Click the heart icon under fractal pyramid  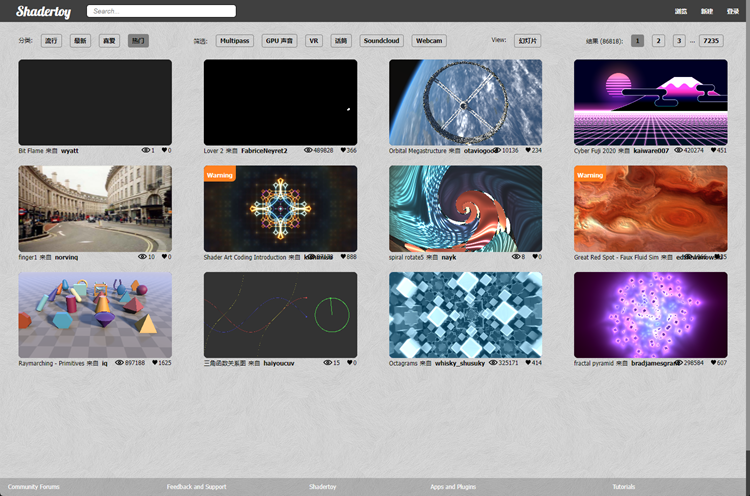pos(713,363)
